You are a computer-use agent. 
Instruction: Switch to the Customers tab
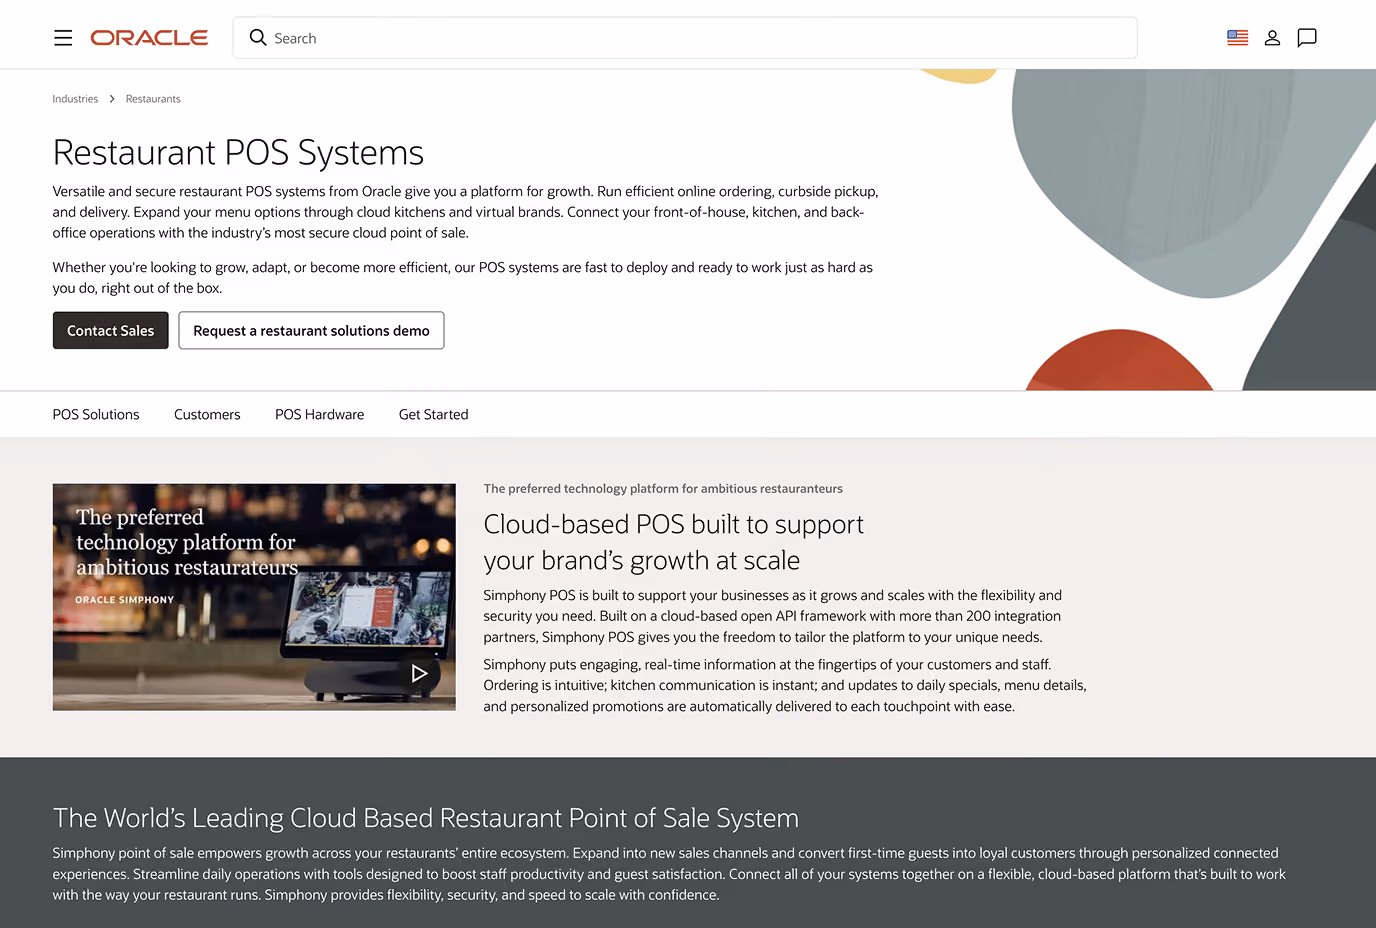click(x=207, y=414)
